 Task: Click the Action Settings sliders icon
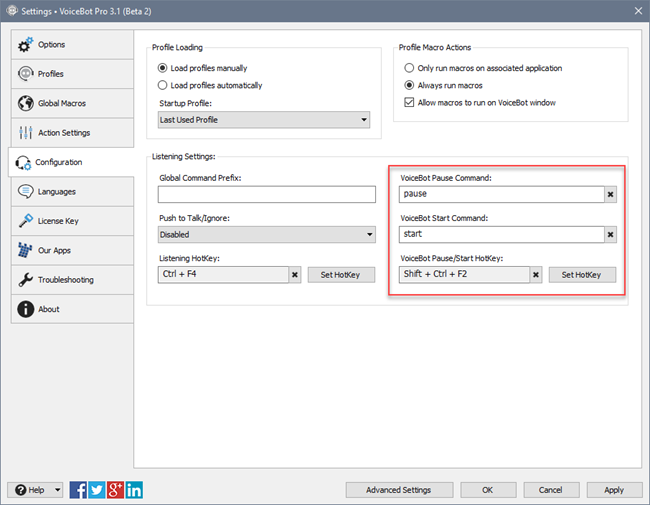click(x=25, y=133)
